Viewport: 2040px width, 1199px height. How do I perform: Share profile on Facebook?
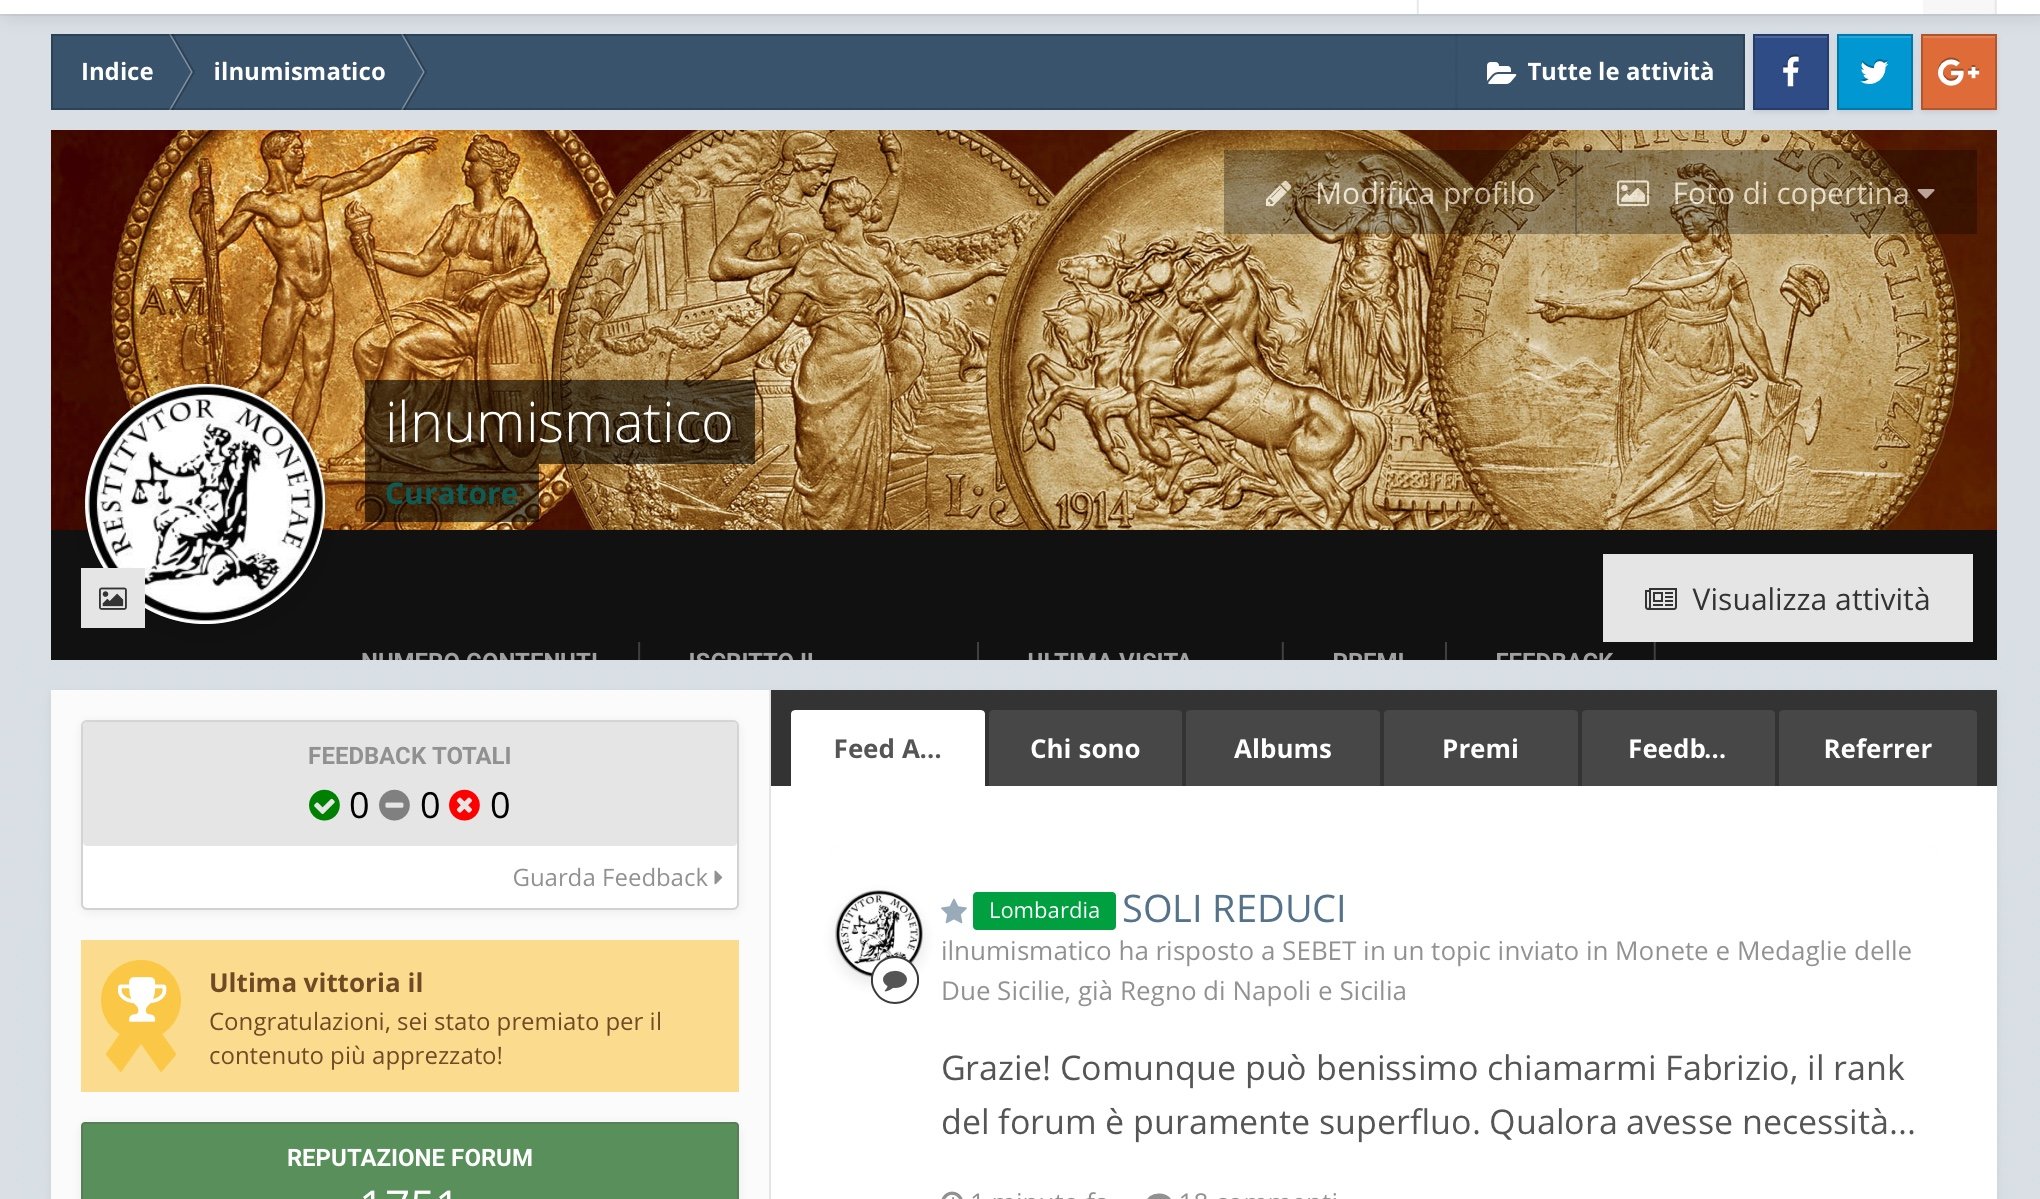click(1790, 72)
